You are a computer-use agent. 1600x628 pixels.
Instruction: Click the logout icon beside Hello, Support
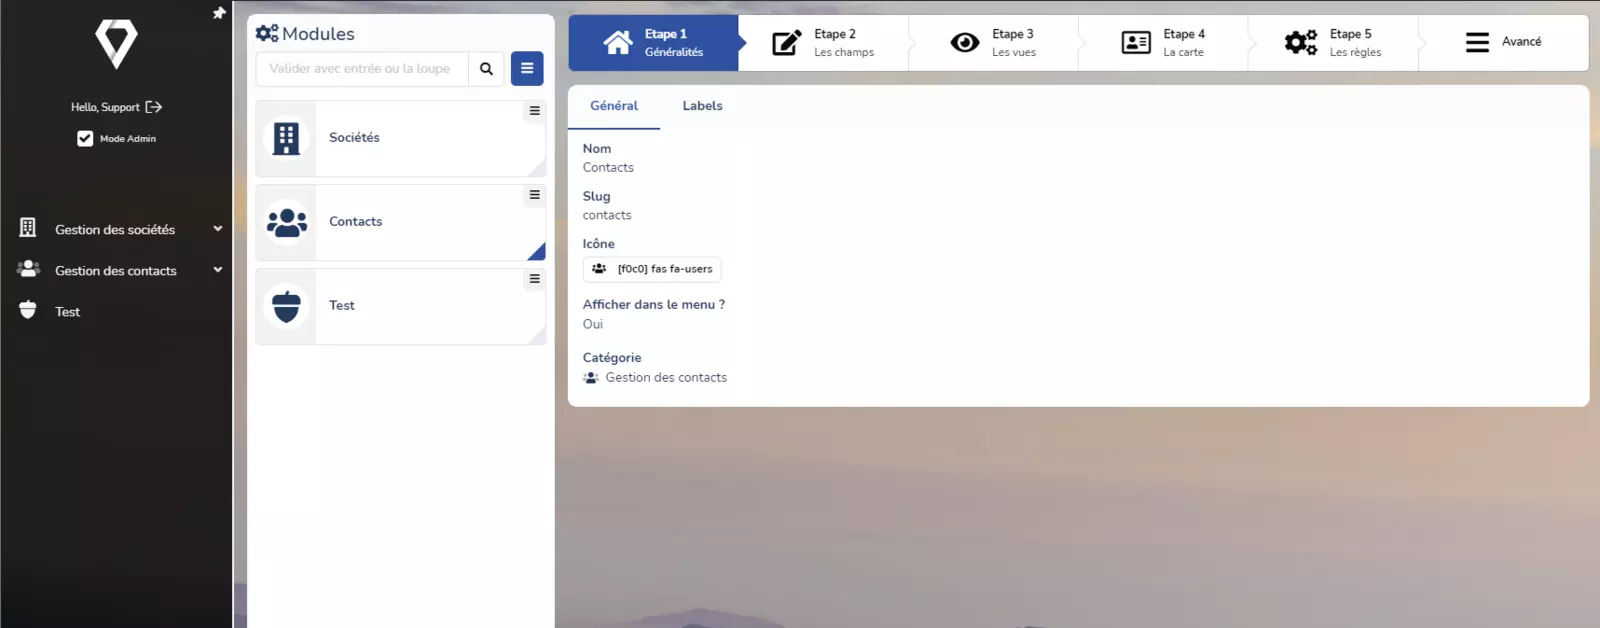click(x=154, y=107)
